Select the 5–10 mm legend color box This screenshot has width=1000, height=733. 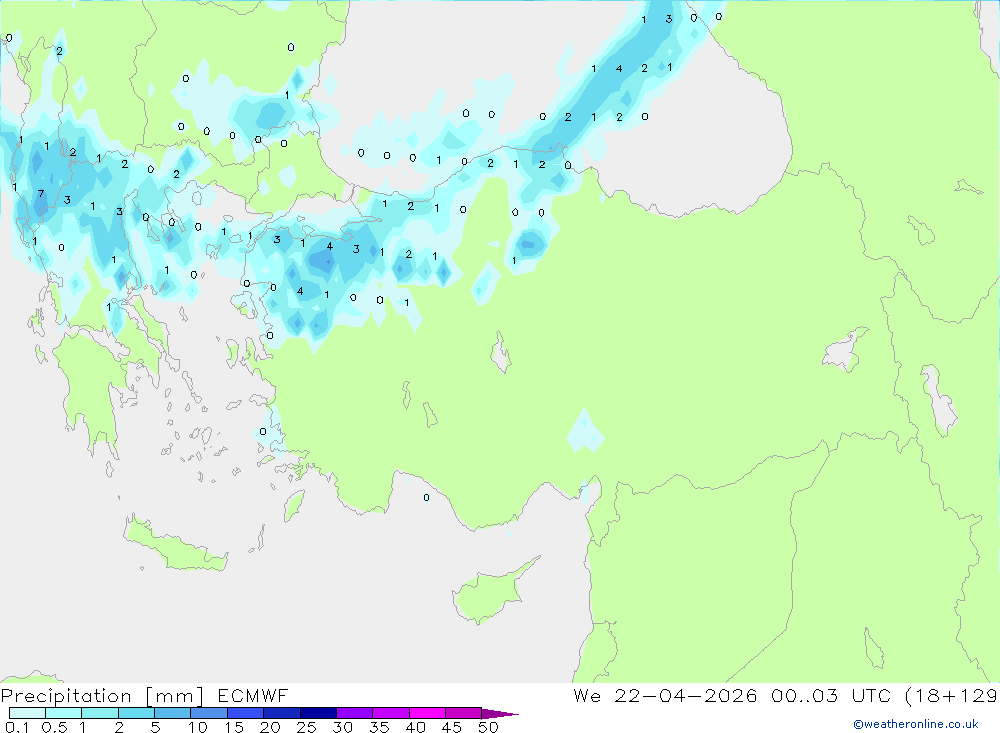pyautogui.click(x=172, y=713)
